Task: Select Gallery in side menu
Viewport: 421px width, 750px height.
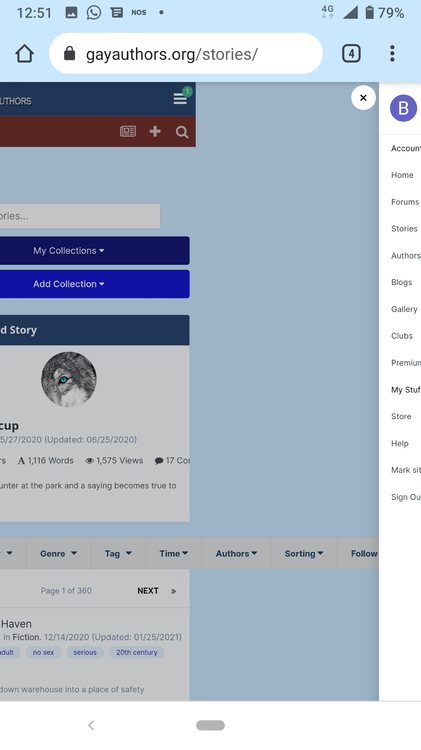Action: (x=404, y=309)
